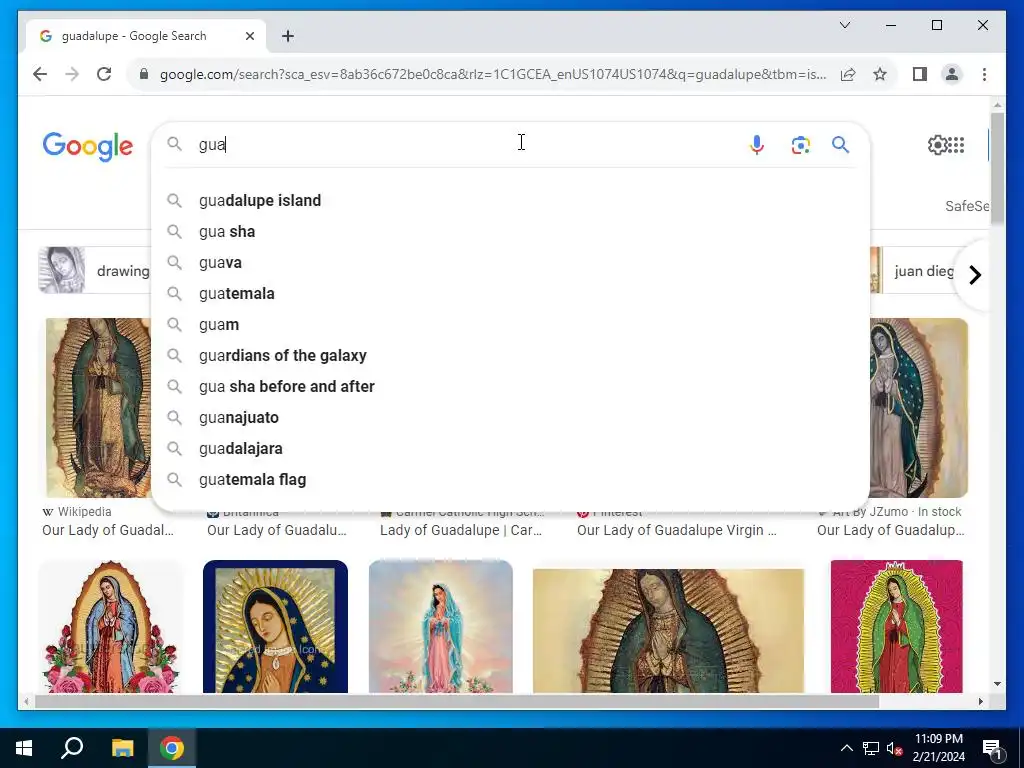
Task: Close the guadalupe Google Search tab
Action: pyautogui.click(x=249, y=36)
